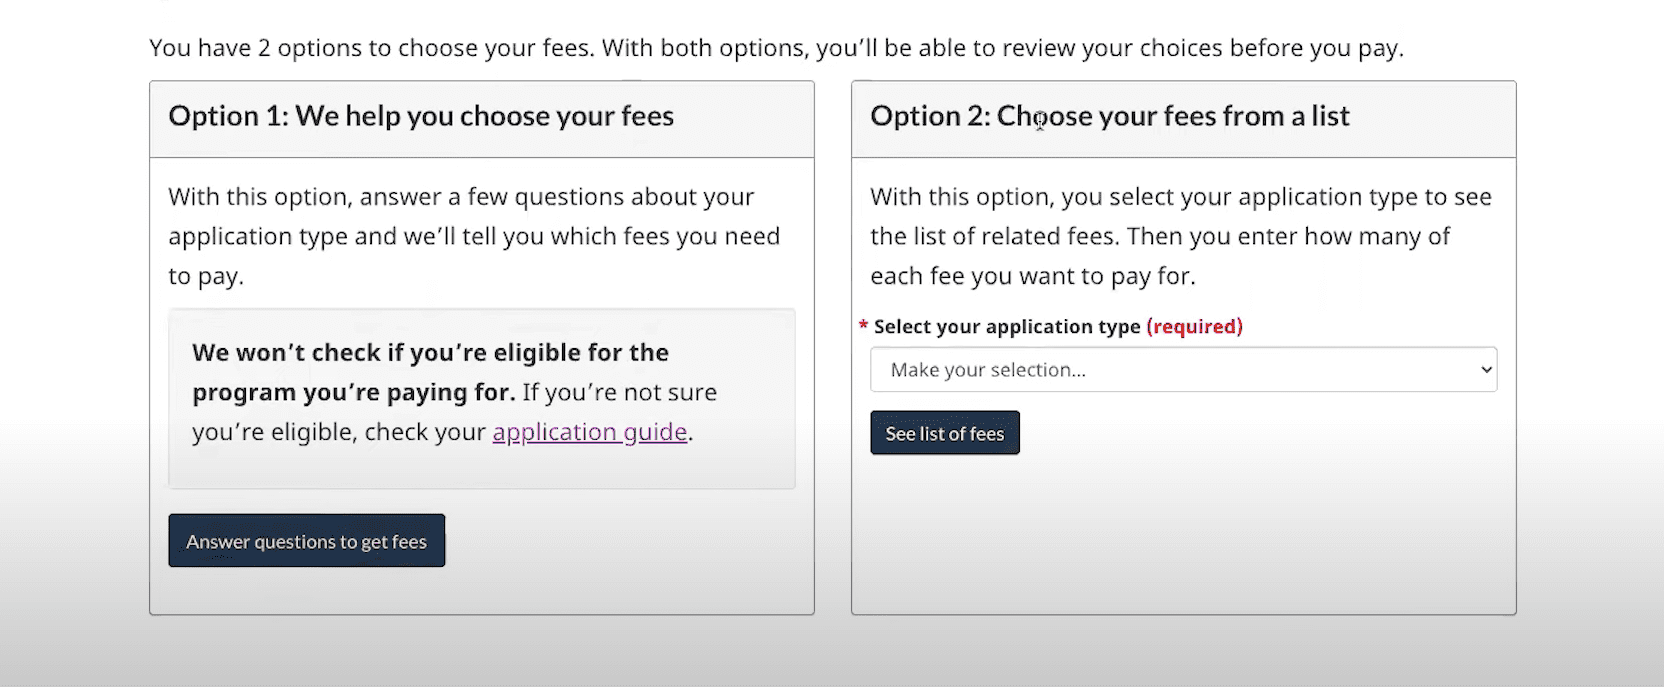Click the required field asterisk marker
This screenshot has width=1664, height=687.
(862, 325)
